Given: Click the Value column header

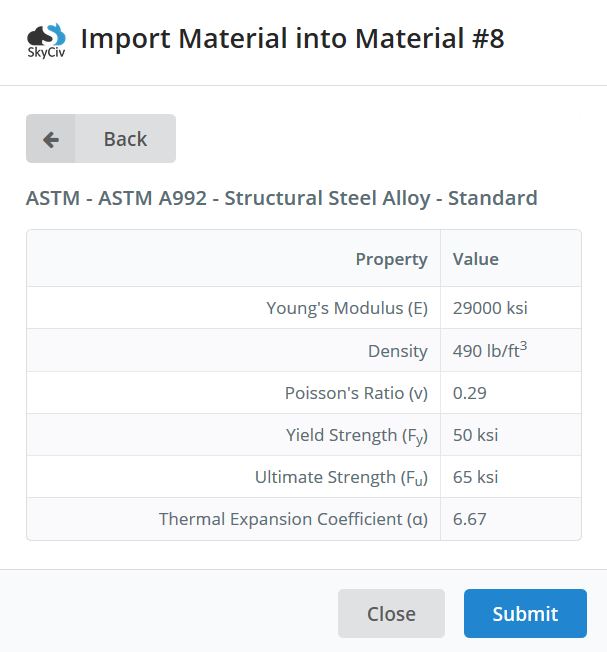Looking at the screenshot, I should (x=476, y=259).
